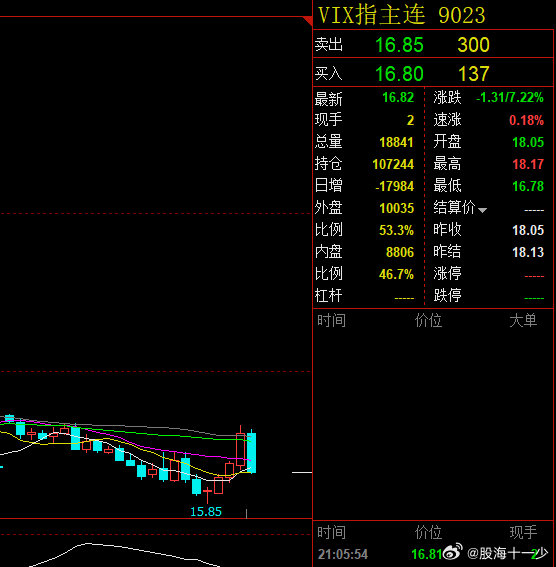Click the VIX指主连 contract title
This screenshot has height=567, width=556.
click(x=371, y=15)
